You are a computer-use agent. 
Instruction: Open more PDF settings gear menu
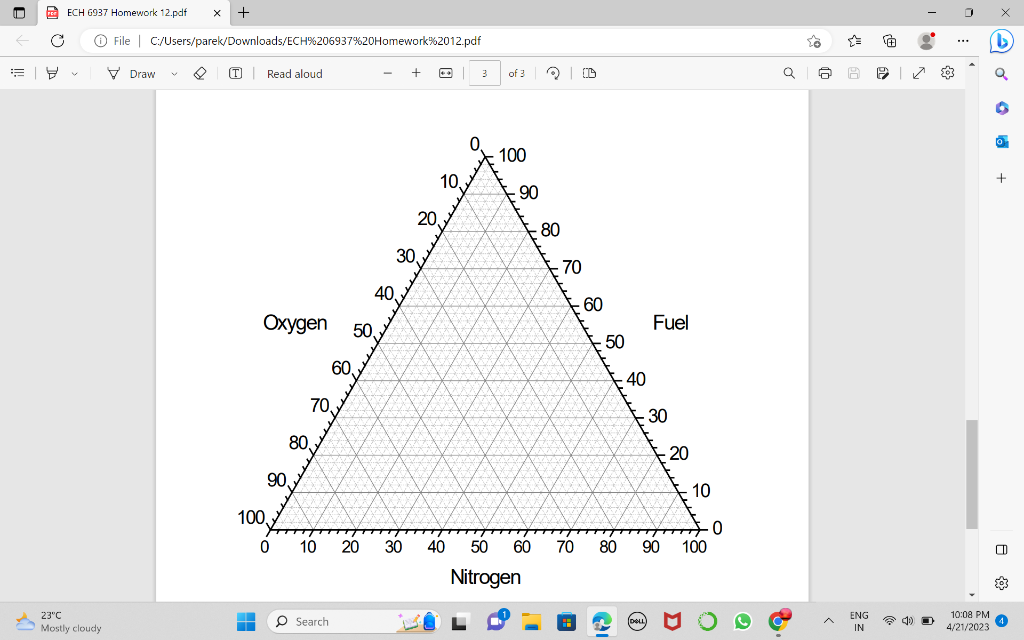pyautogui.click(x=945, y=72)
